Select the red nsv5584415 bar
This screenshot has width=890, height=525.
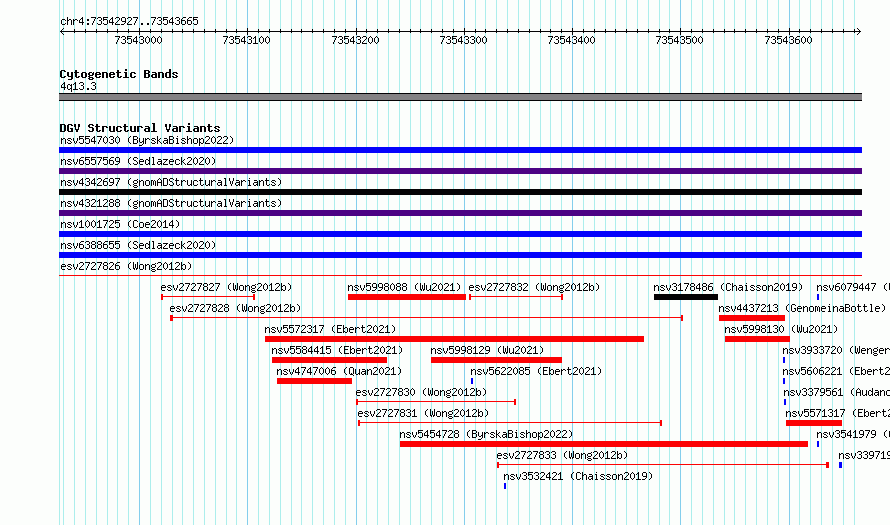click(x=329, y=360)
